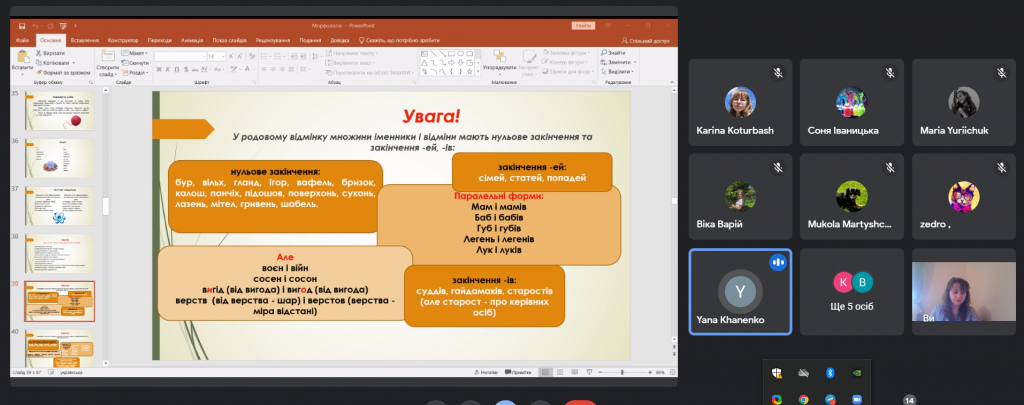Click the Створити слайд icon
The height and width of the screenshot is (405, 1024).
(x=107, y=63)
